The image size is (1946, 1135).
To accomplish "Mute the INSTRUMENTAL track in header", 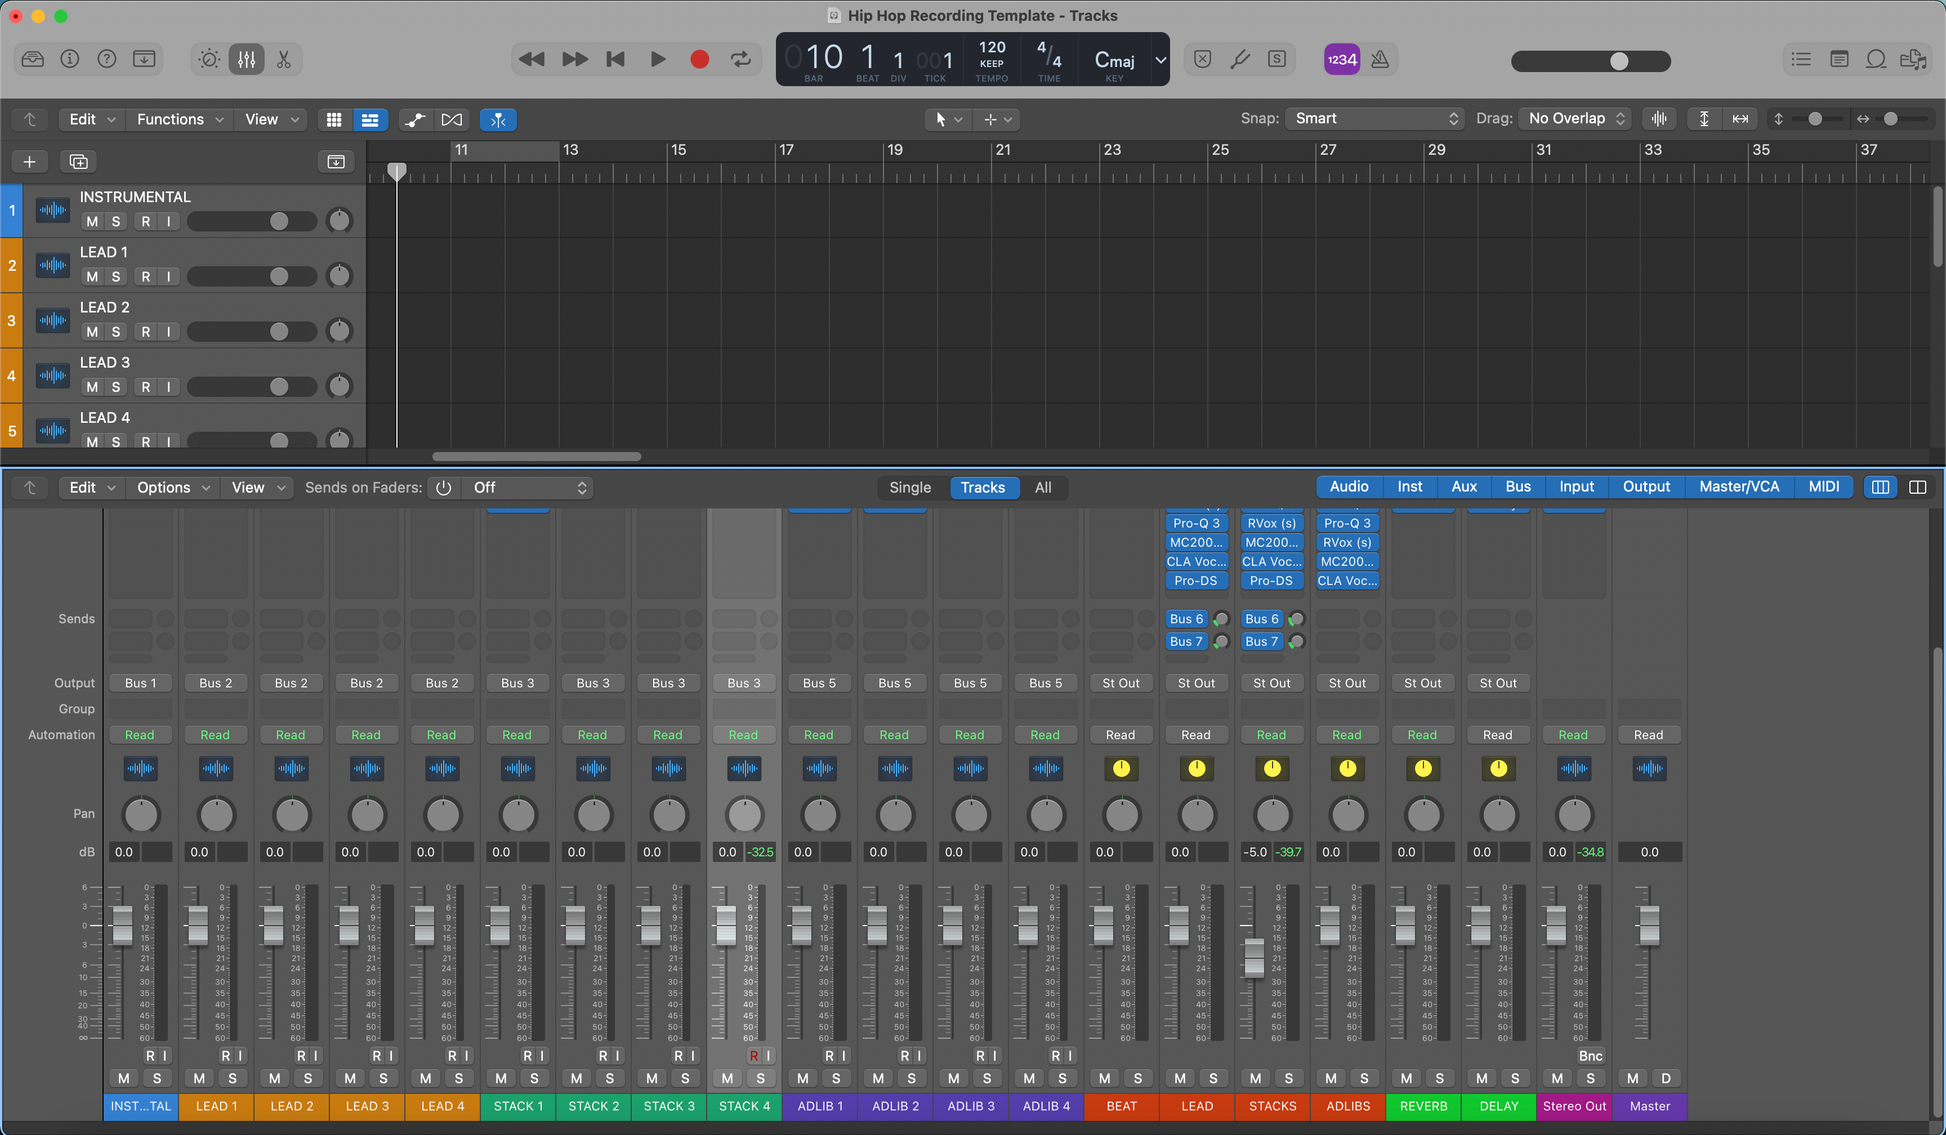I will (x=92, y=222).
